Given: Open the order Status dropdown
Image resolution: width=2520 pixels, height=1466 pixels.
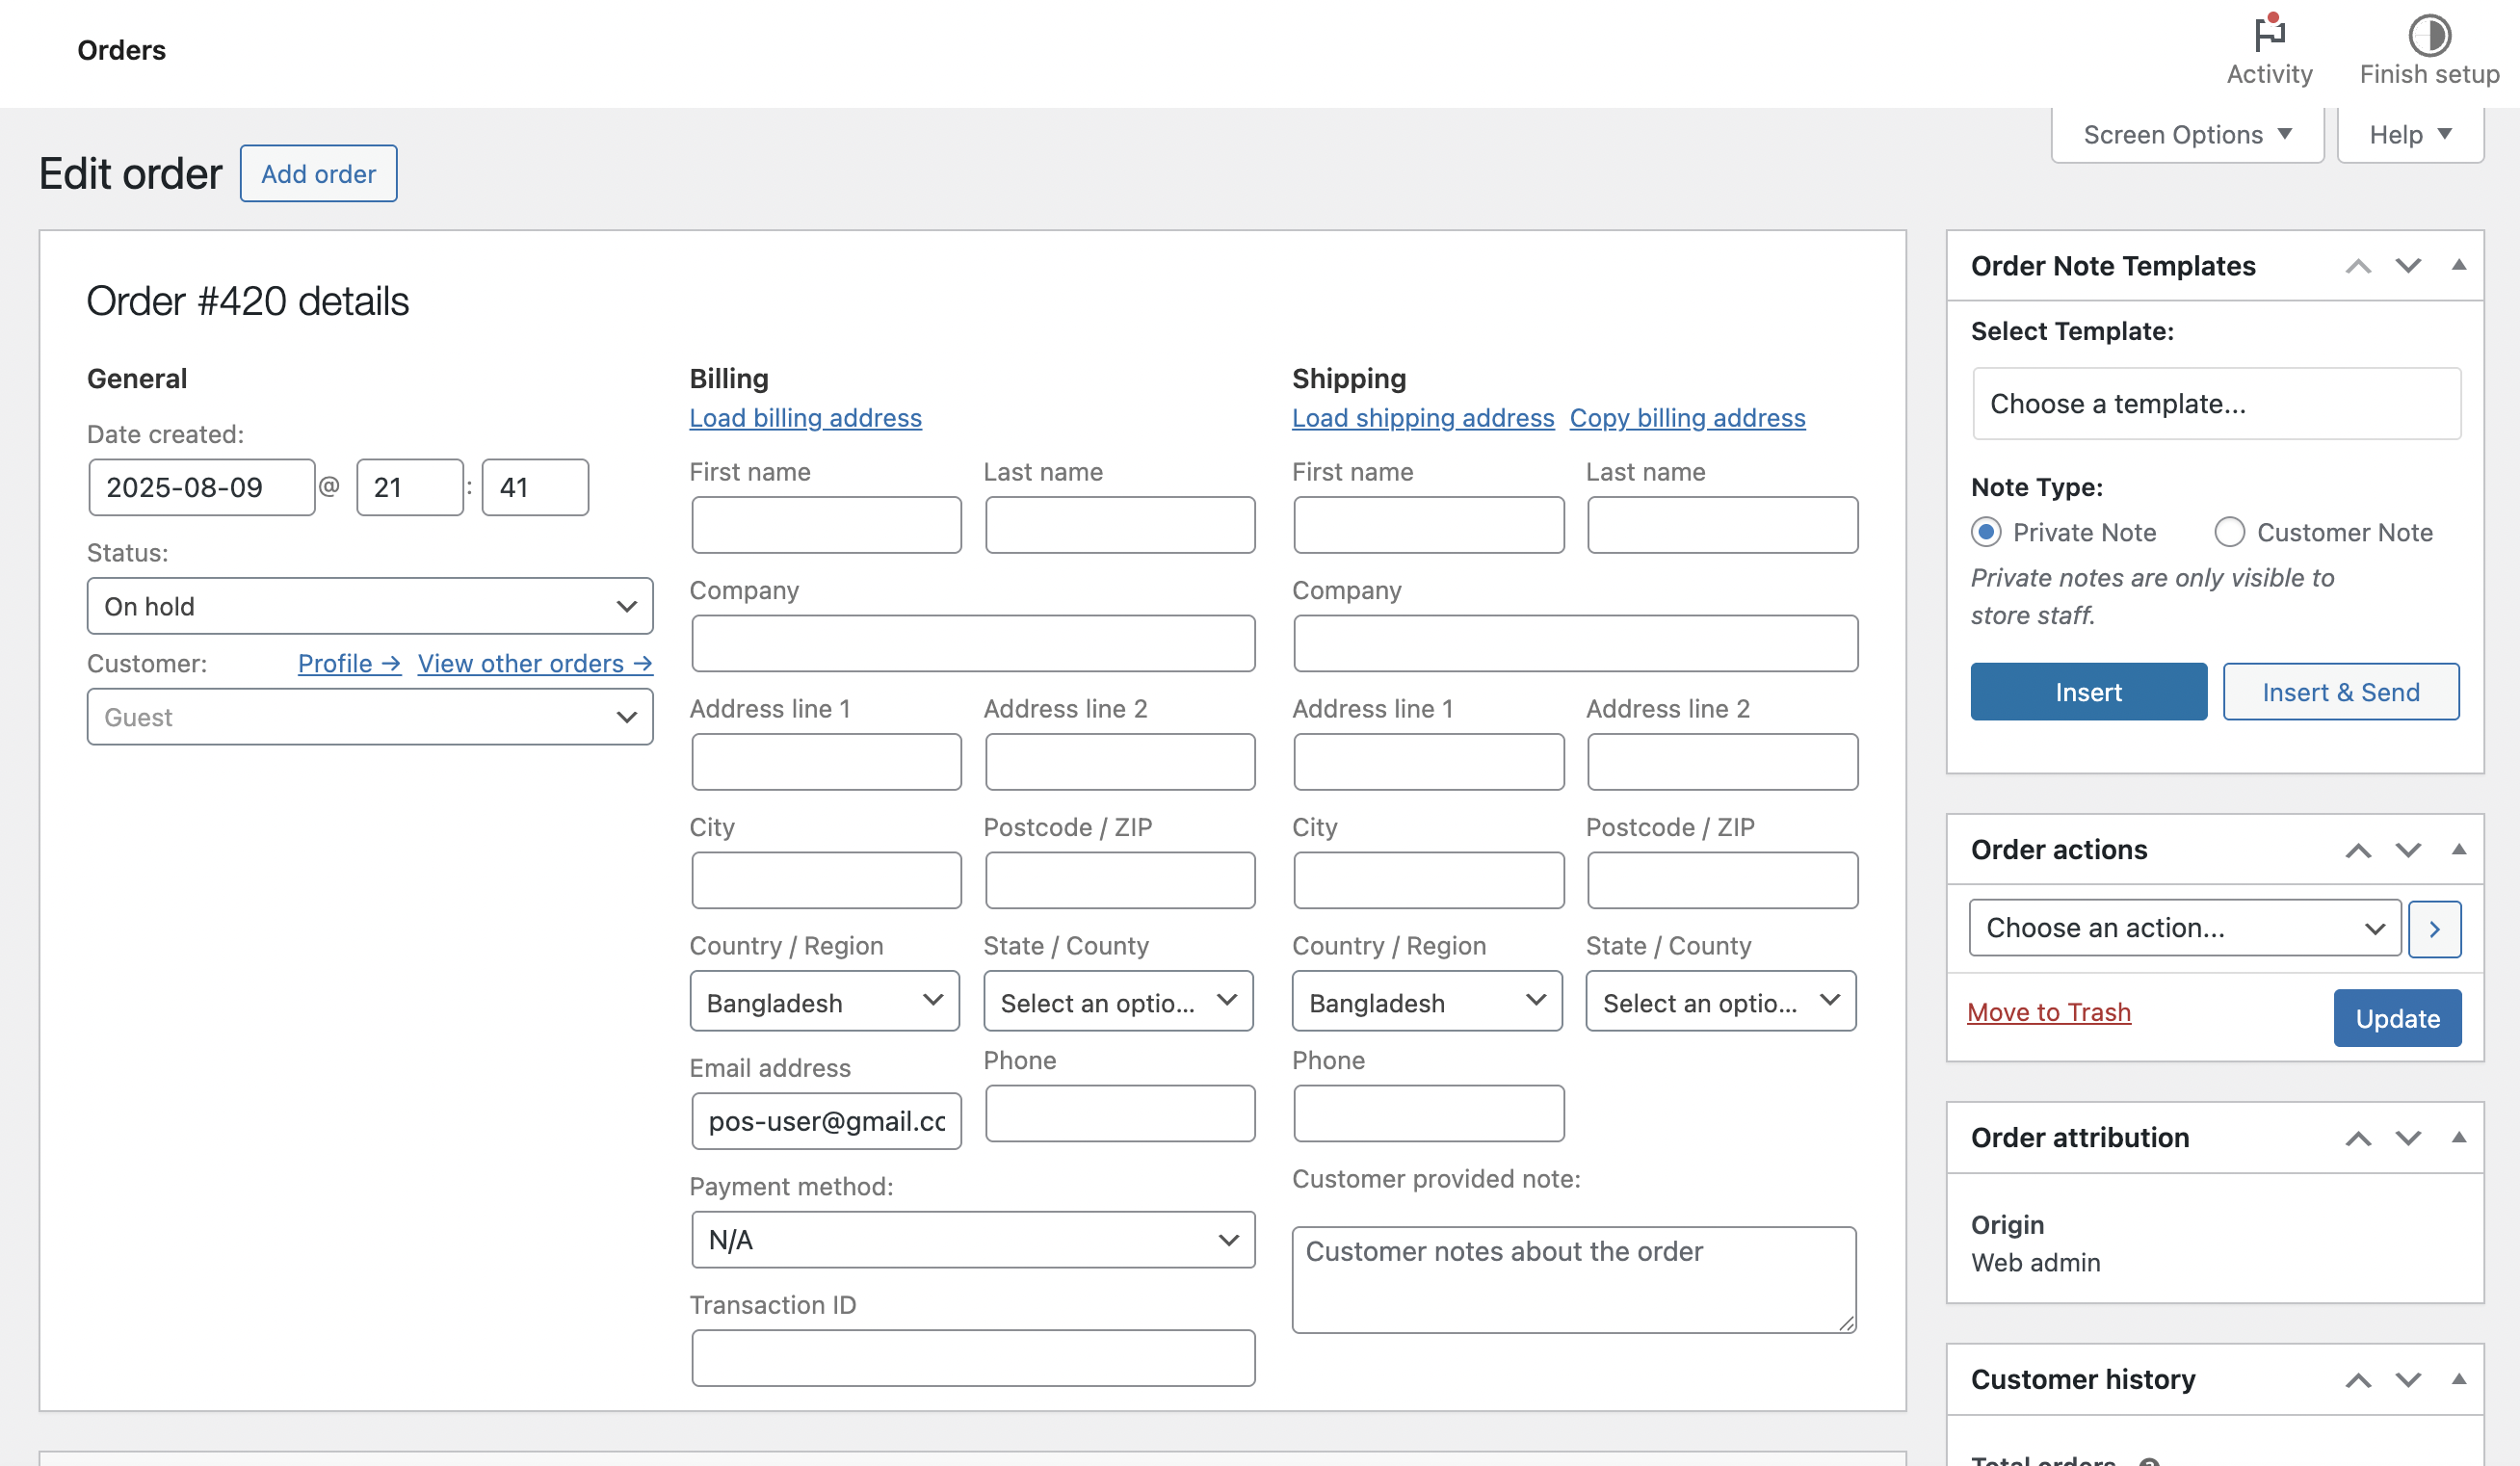Looking at the screenshot, I should point(369,606).
